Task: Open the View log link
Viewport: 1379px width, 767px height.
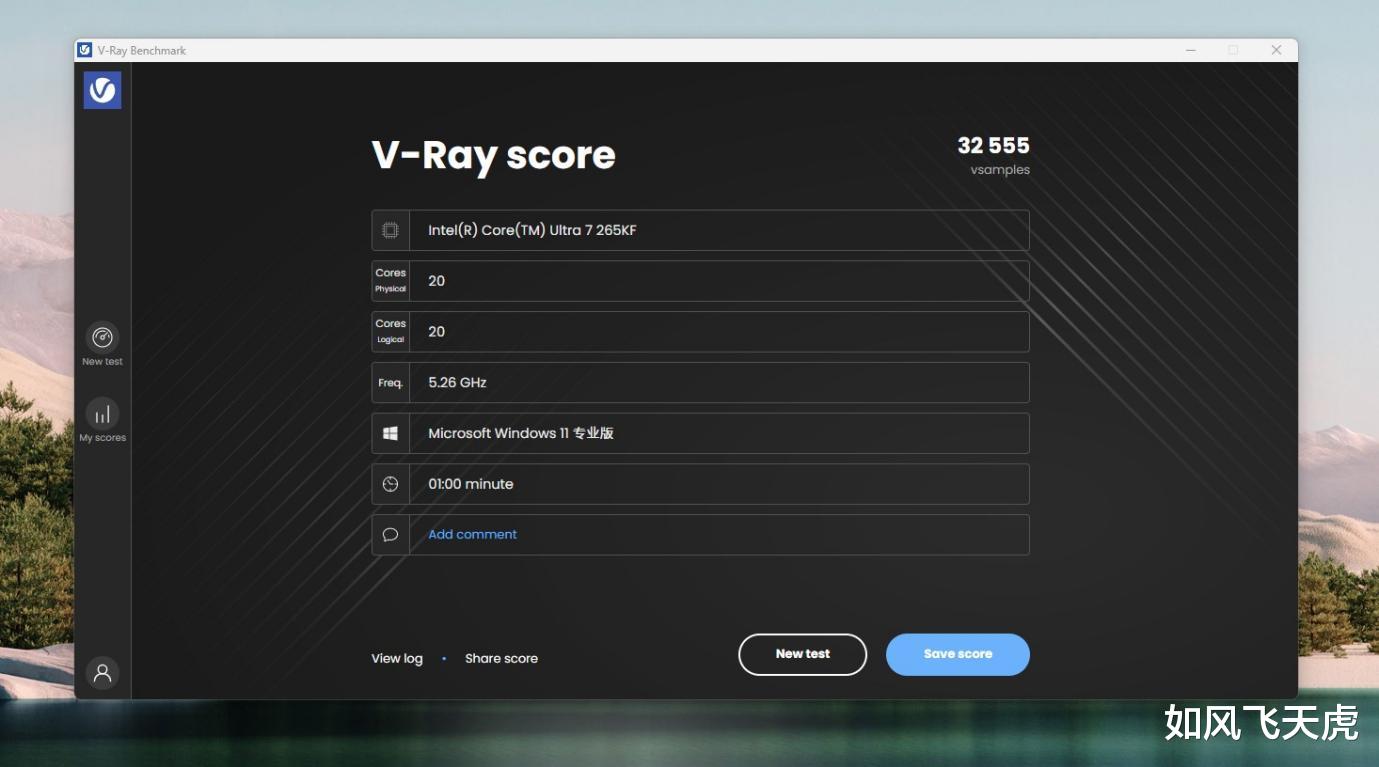Action: point(397,659)
